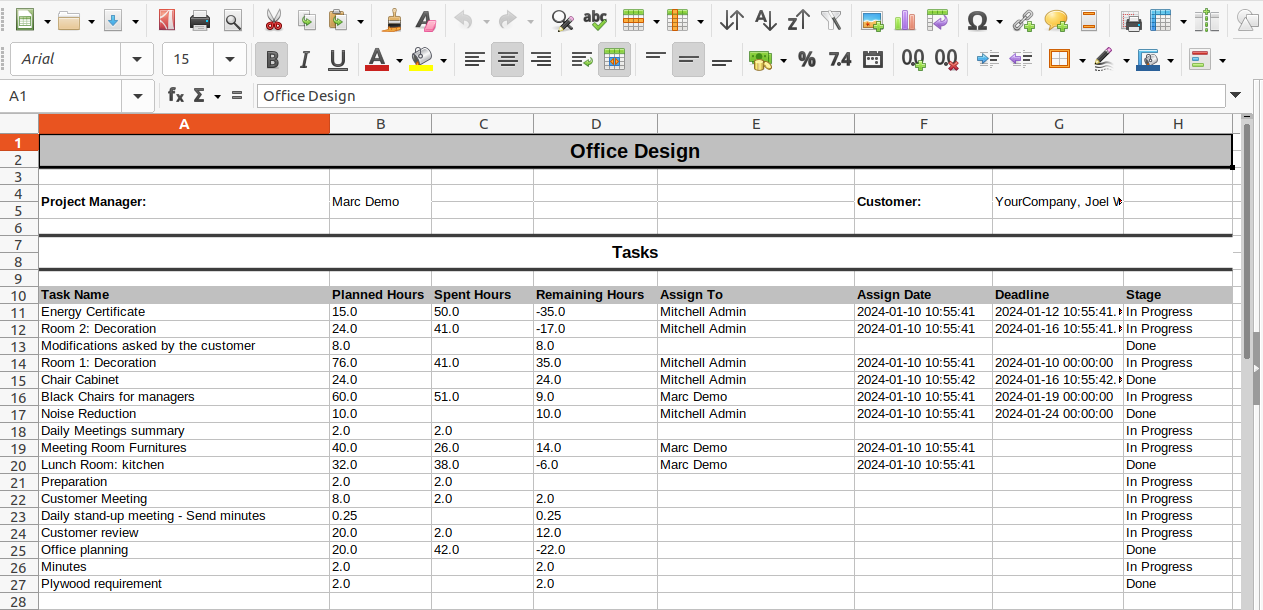Open the currency format dropdown arrow
The width and height of the screenshot is (1263, 610).
[x=783, y=60]
